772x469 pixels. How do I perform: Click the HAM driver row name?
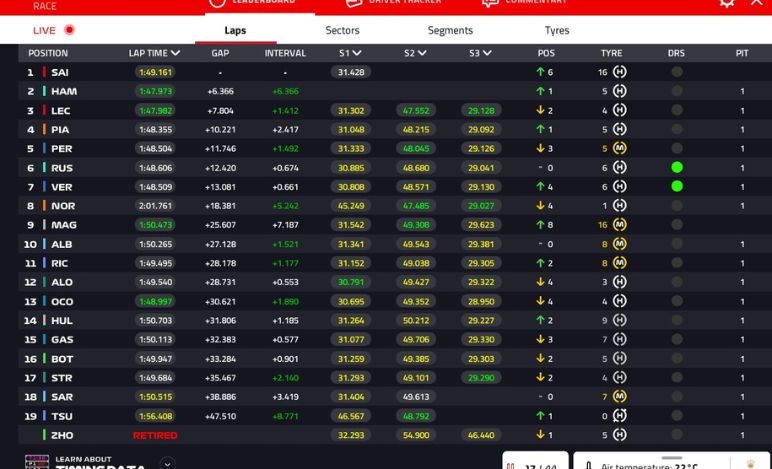click(64, 91)
